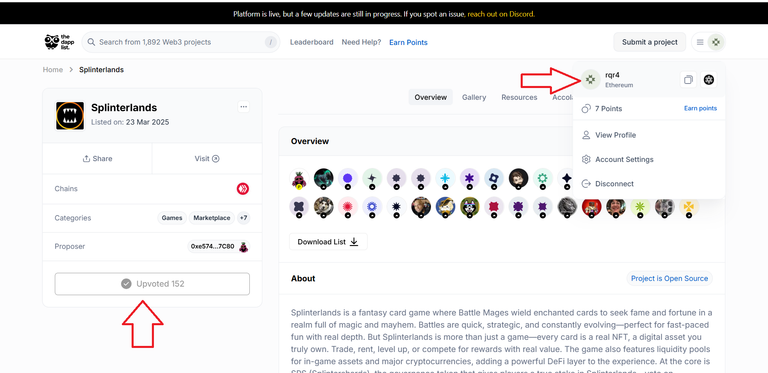768x373 pixels.
Task: Click the cyan cross upvoter avatar
Action: coord(445,179)
